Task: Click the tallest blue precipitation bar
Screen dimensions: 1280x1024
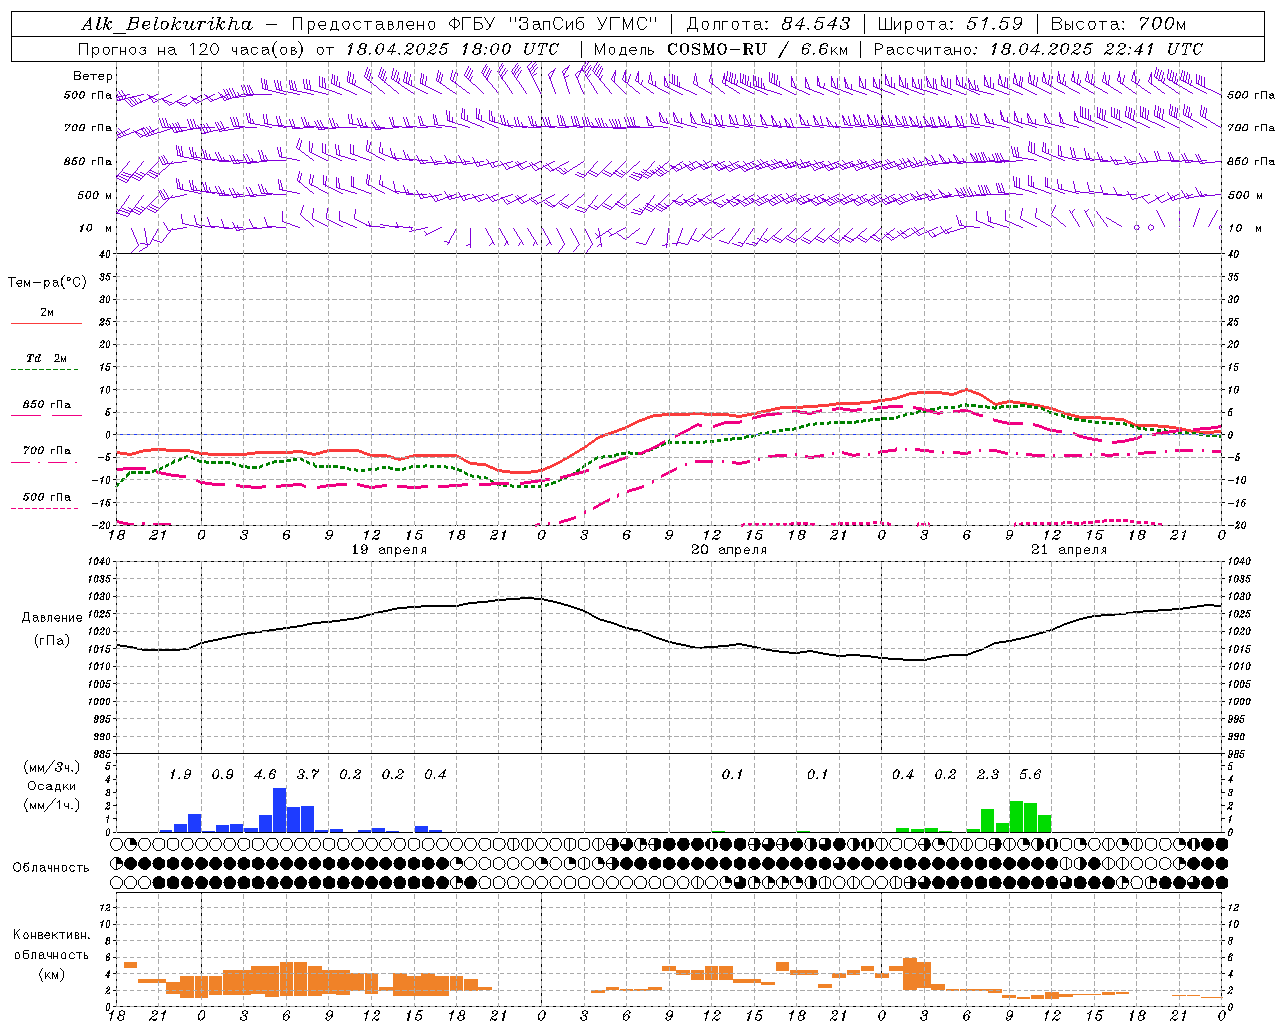Action: coord(280,810)
